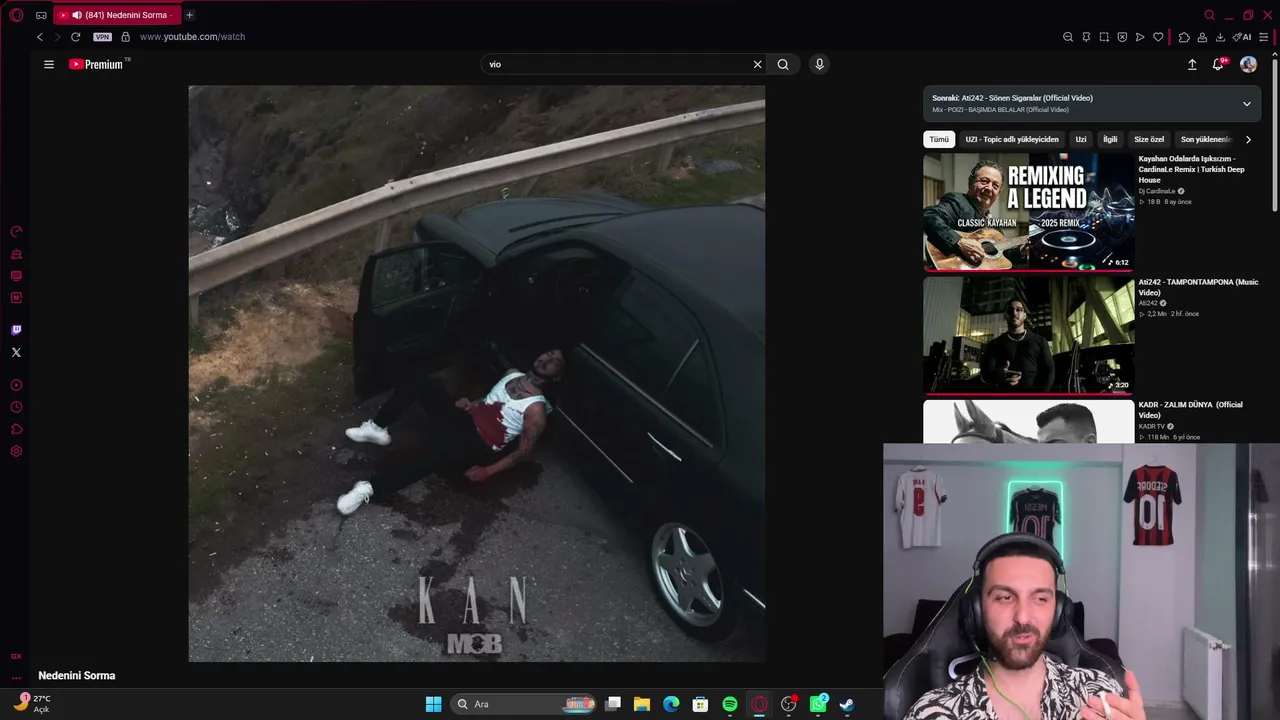Open File Explorer from the taskbar
Screen dimensions: 1280x720
point(642,704)
